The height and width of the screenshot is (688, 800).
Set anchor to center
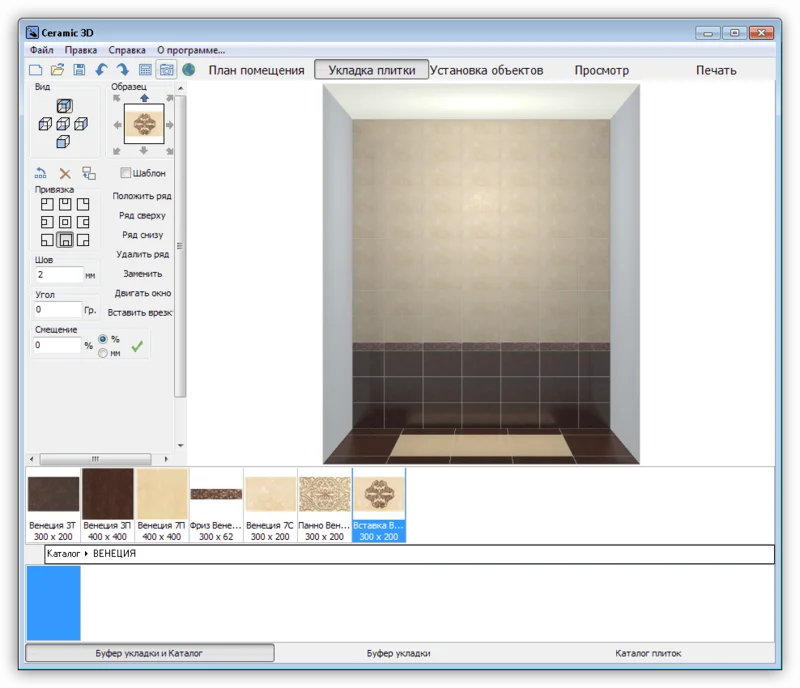[x=65, y=222]
